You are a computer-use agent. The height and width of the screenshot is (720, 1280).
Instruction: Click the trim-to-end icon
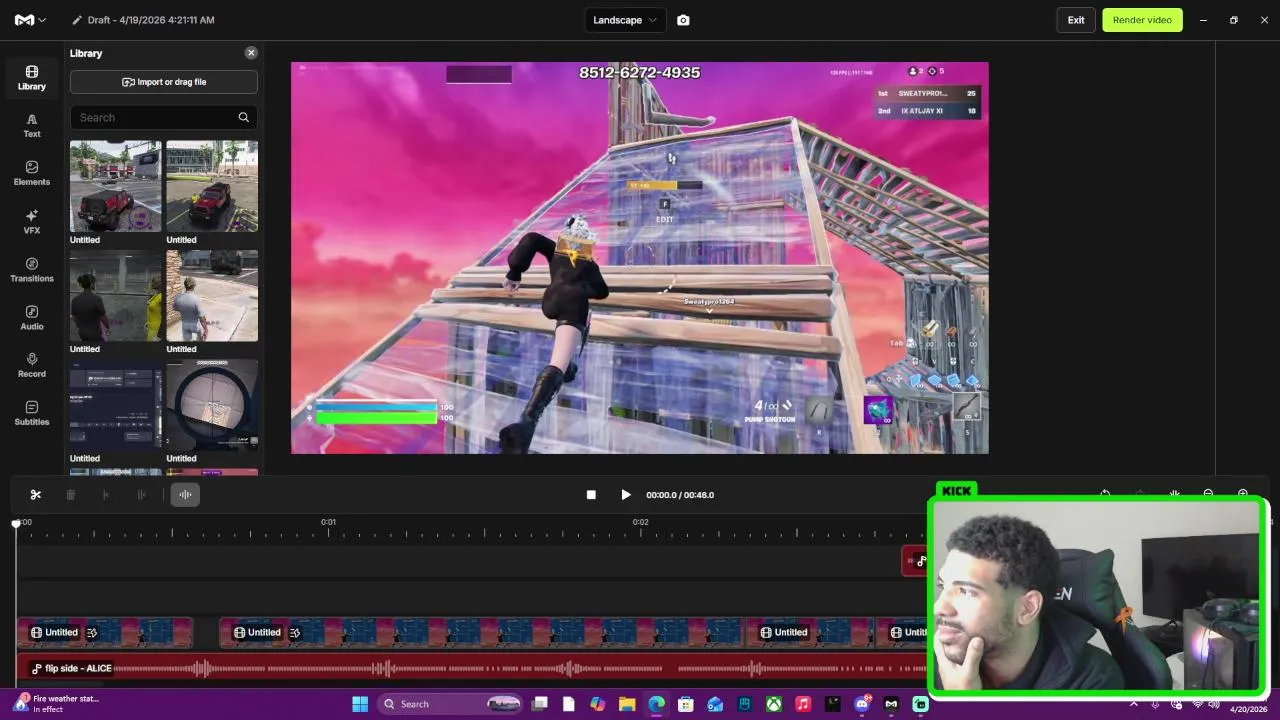(x=141, y=495)
